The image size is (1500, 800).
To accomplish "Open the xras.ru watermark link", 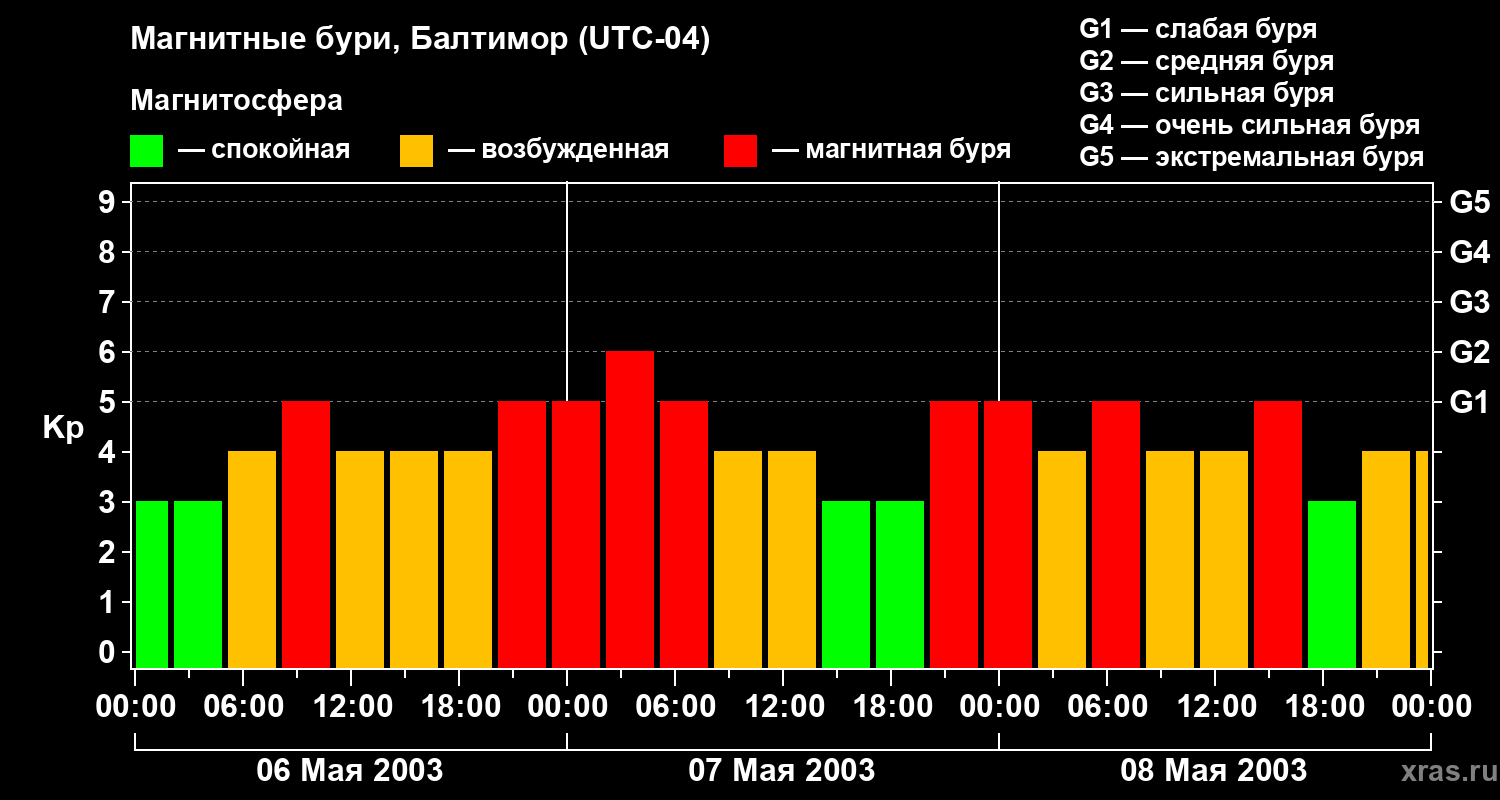I will pos(1444,771).
